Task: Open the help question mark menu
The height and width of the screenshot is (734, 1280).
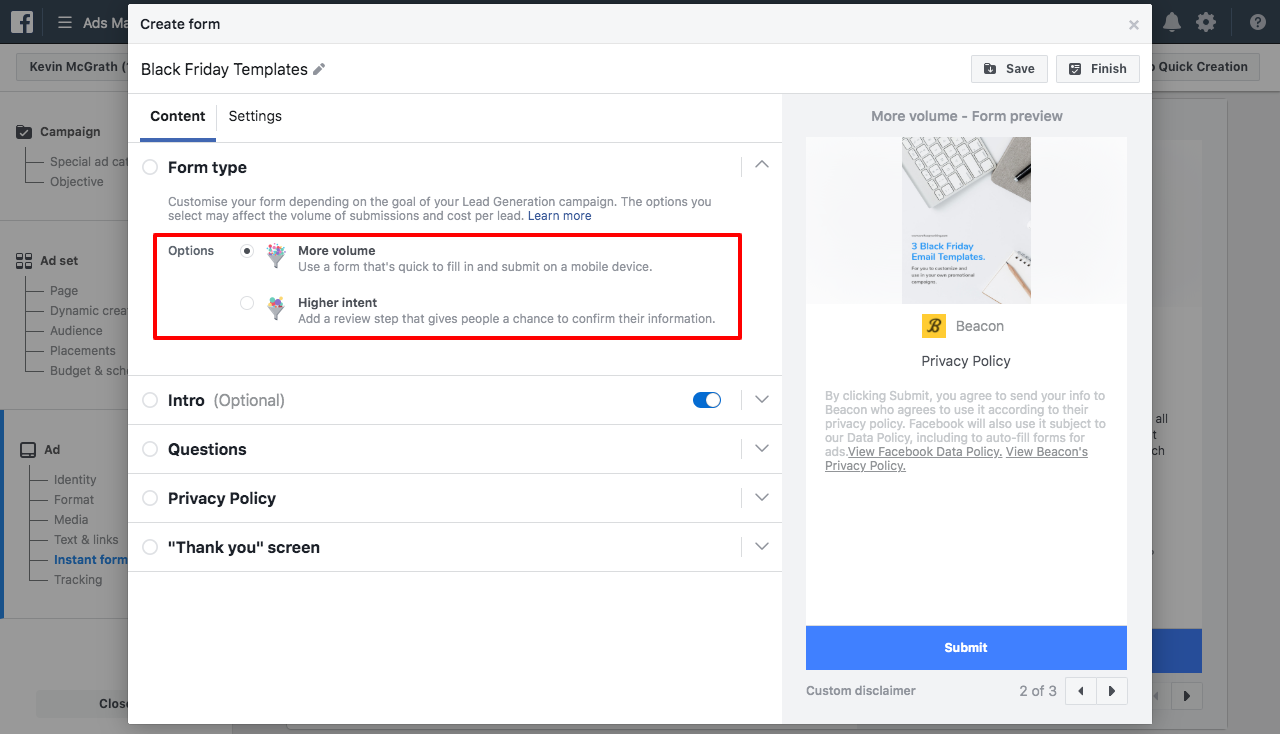Action: click(x=1257, y=21)
